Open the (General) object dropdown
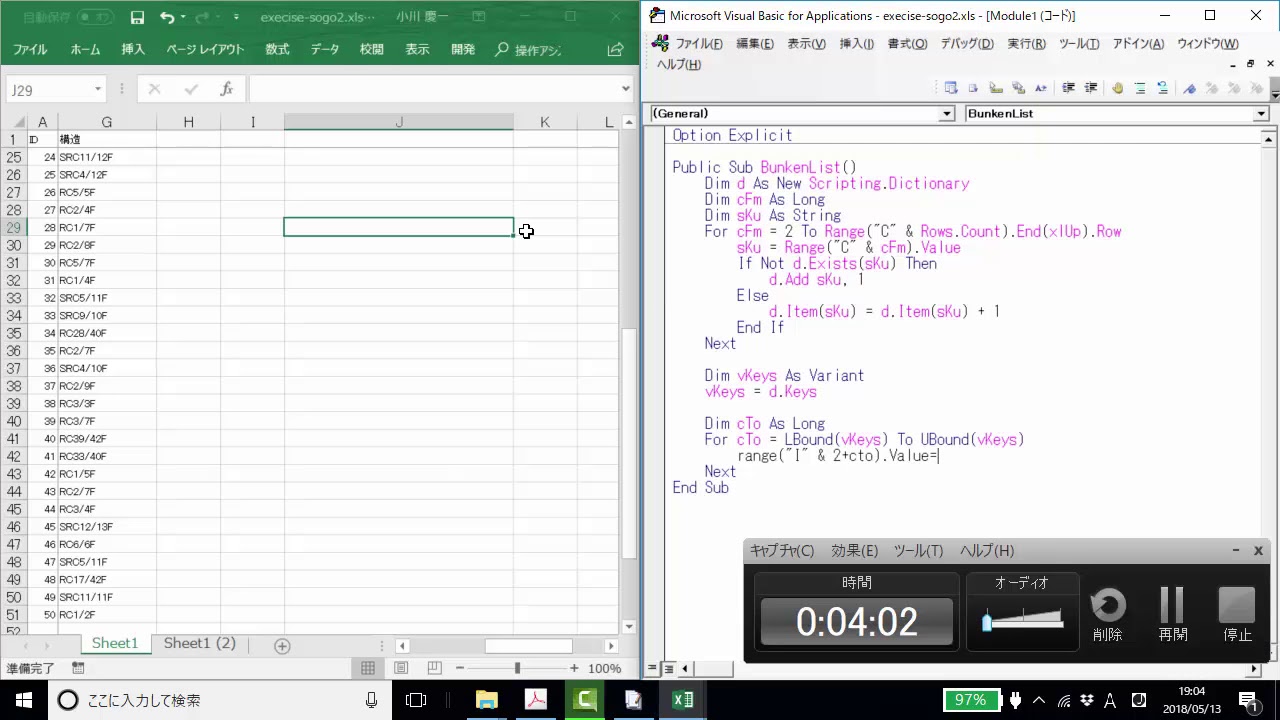Viewport: 1280px width, 720px height. point(946,114)
